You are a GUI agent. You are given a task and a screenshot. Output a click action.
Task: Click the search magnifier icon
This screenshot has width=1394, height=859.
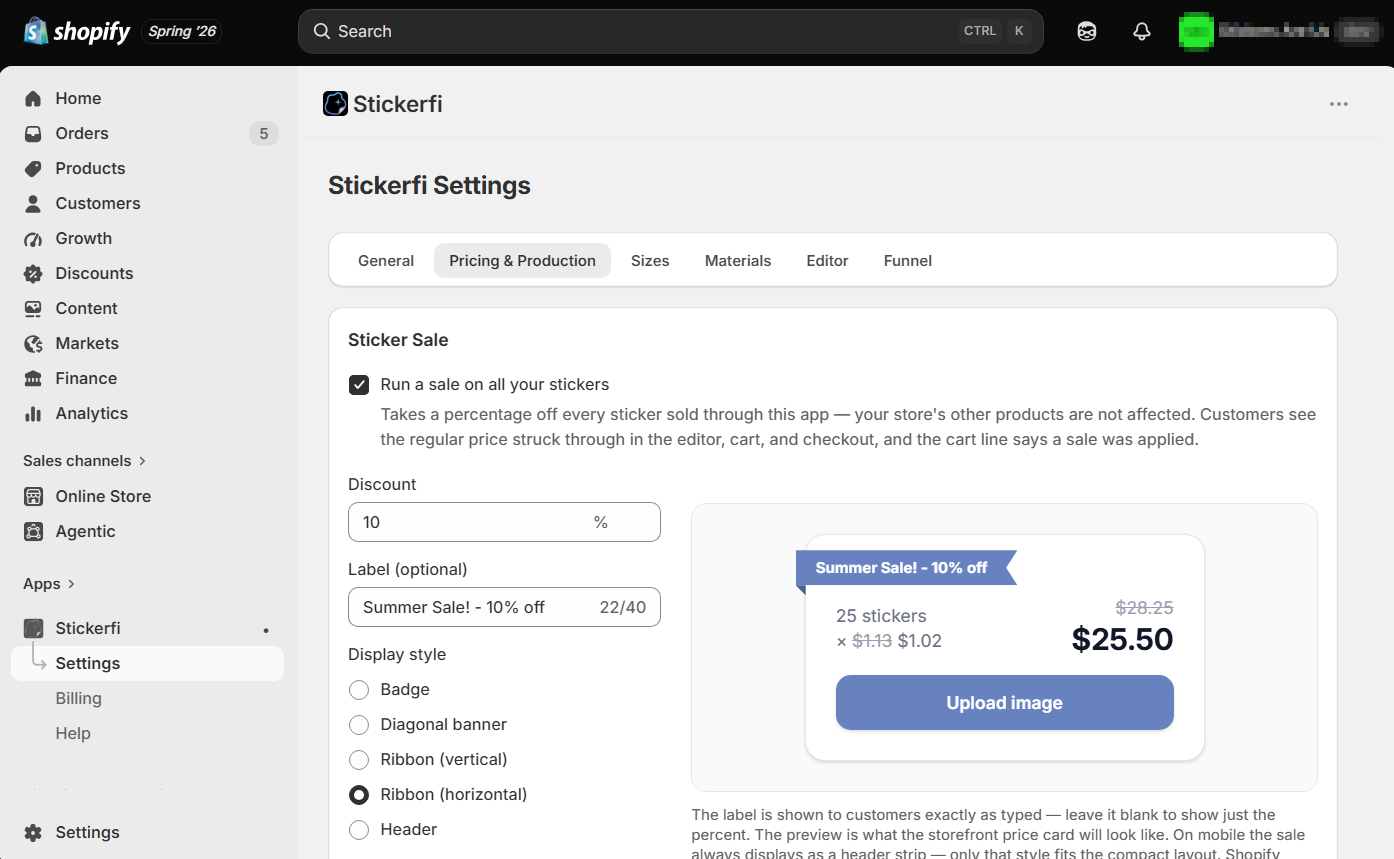[x=322, y=31]
